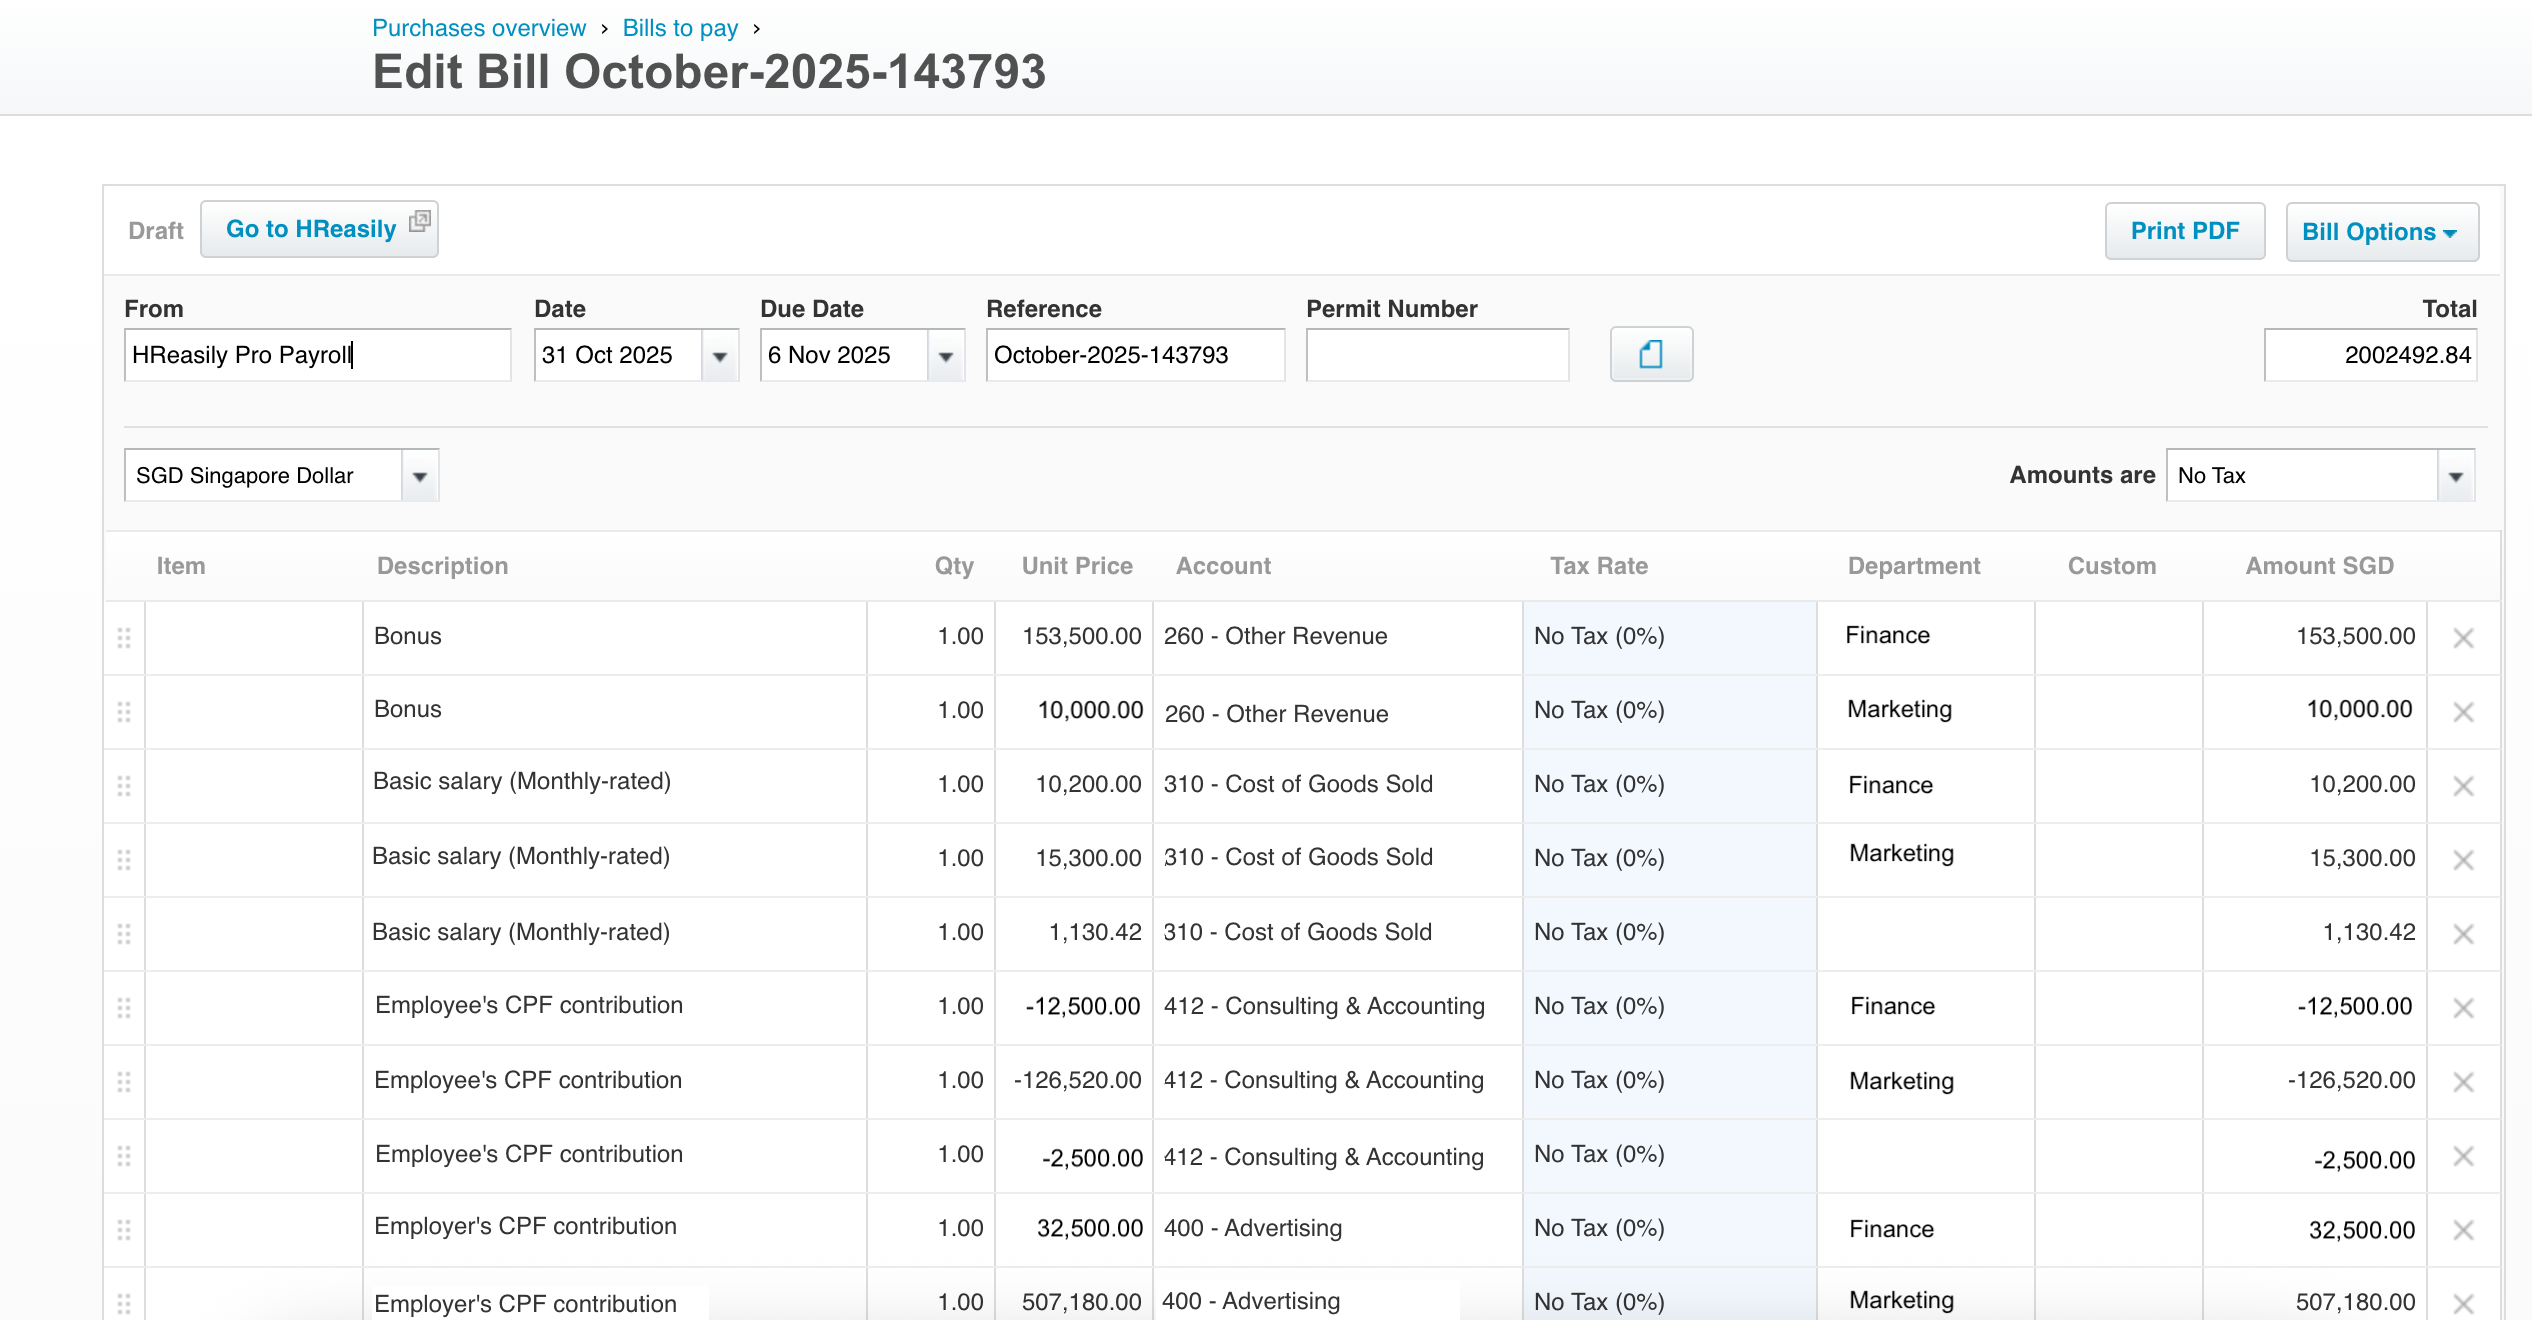Delete the -126,520.00 CPF contribution row
Viewport: 2532px width, 1320px height.
2463,1082
